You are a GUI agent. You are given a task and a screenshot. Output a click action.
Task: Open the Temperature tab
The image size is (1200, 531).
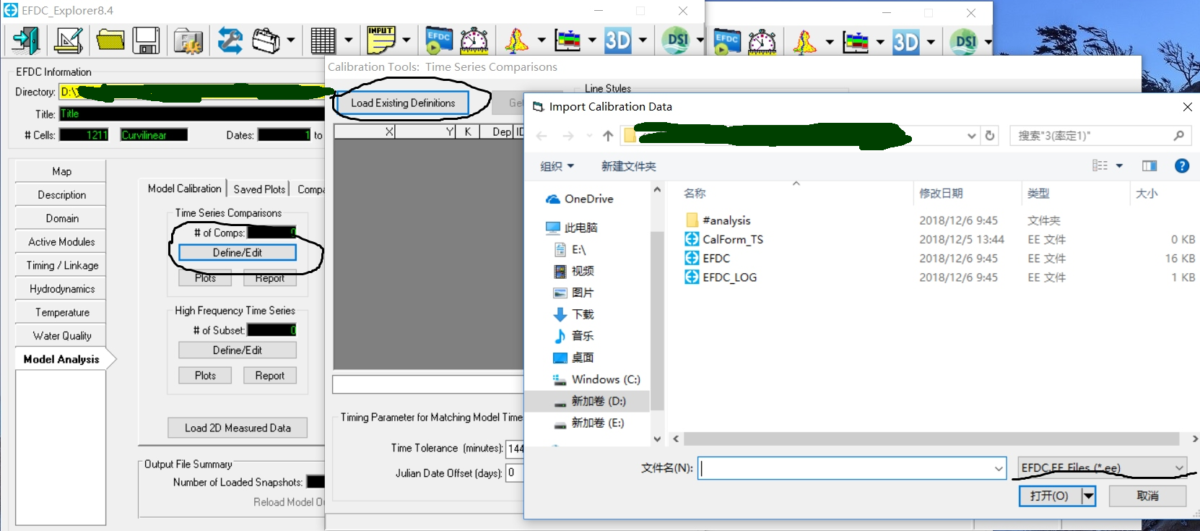click(x=62, y=312)
